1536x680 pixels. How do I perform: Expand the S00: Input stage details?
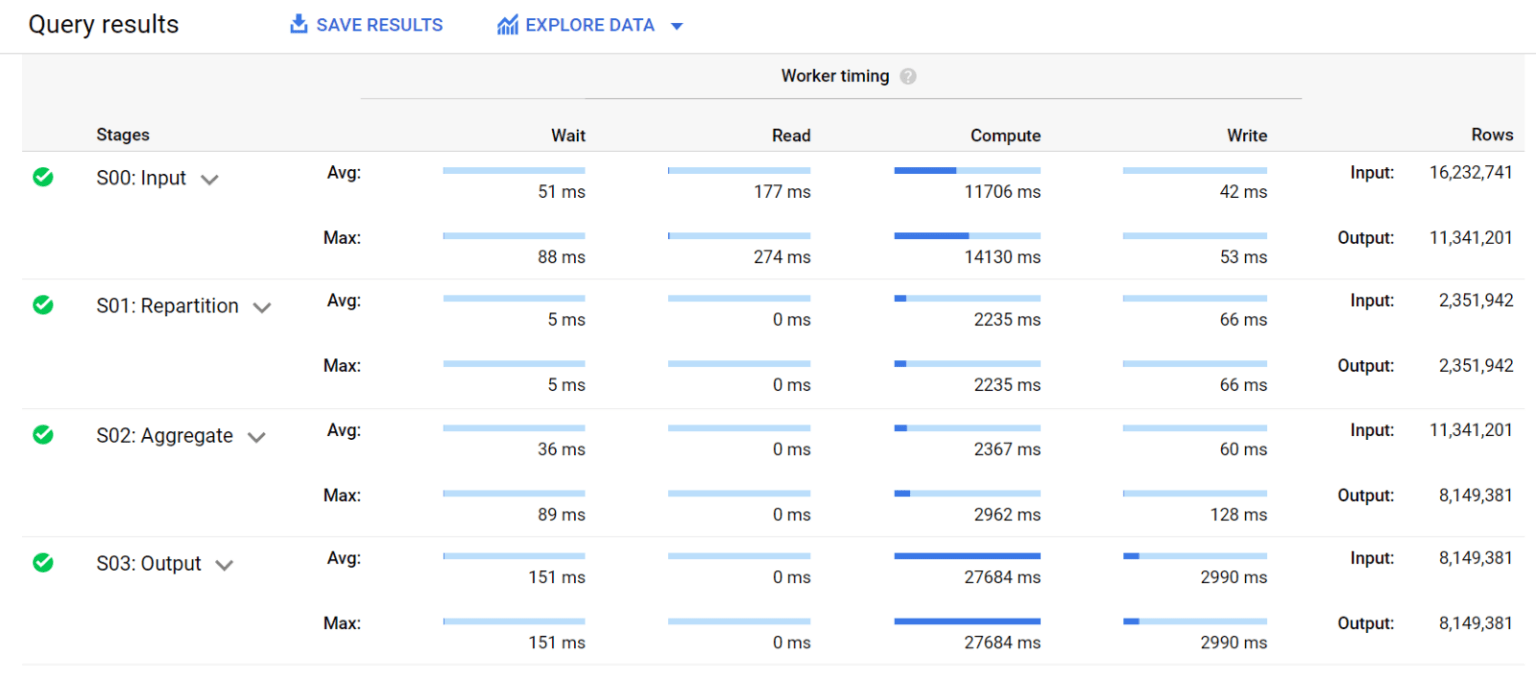point(210,179)
